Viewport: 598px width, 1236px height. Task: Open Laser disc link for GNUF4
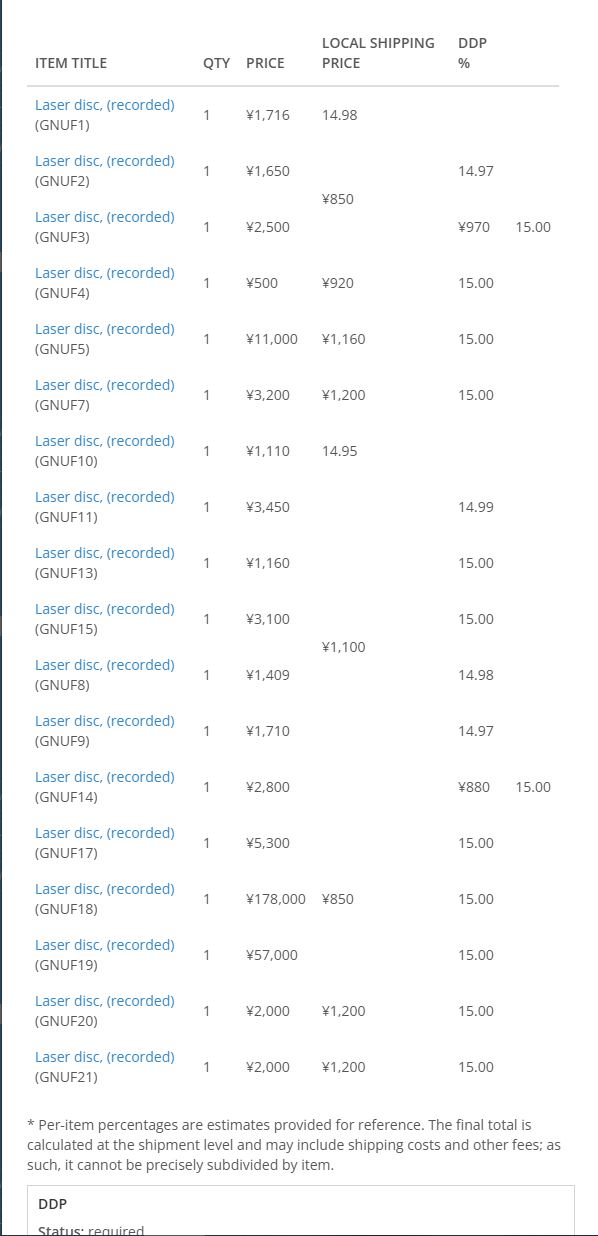104,273
